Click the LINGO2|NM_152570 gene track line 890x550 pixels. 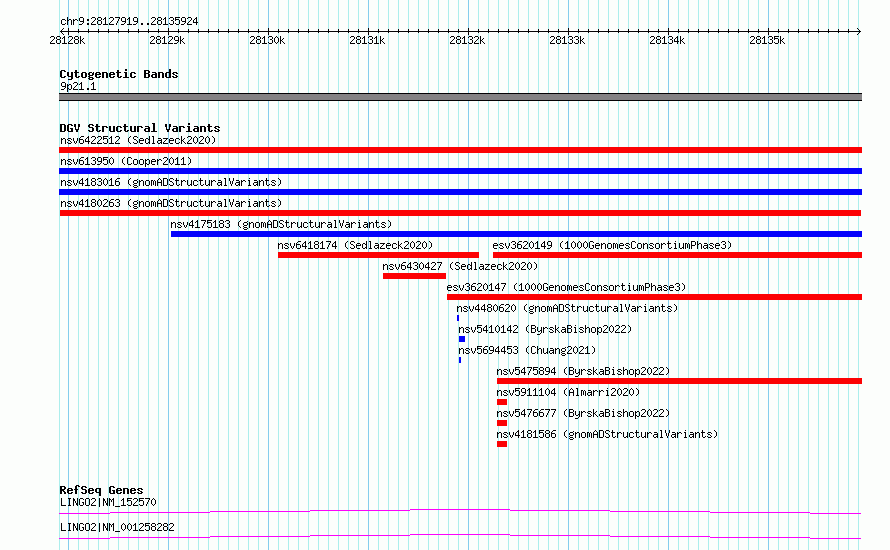coord(460,511)
